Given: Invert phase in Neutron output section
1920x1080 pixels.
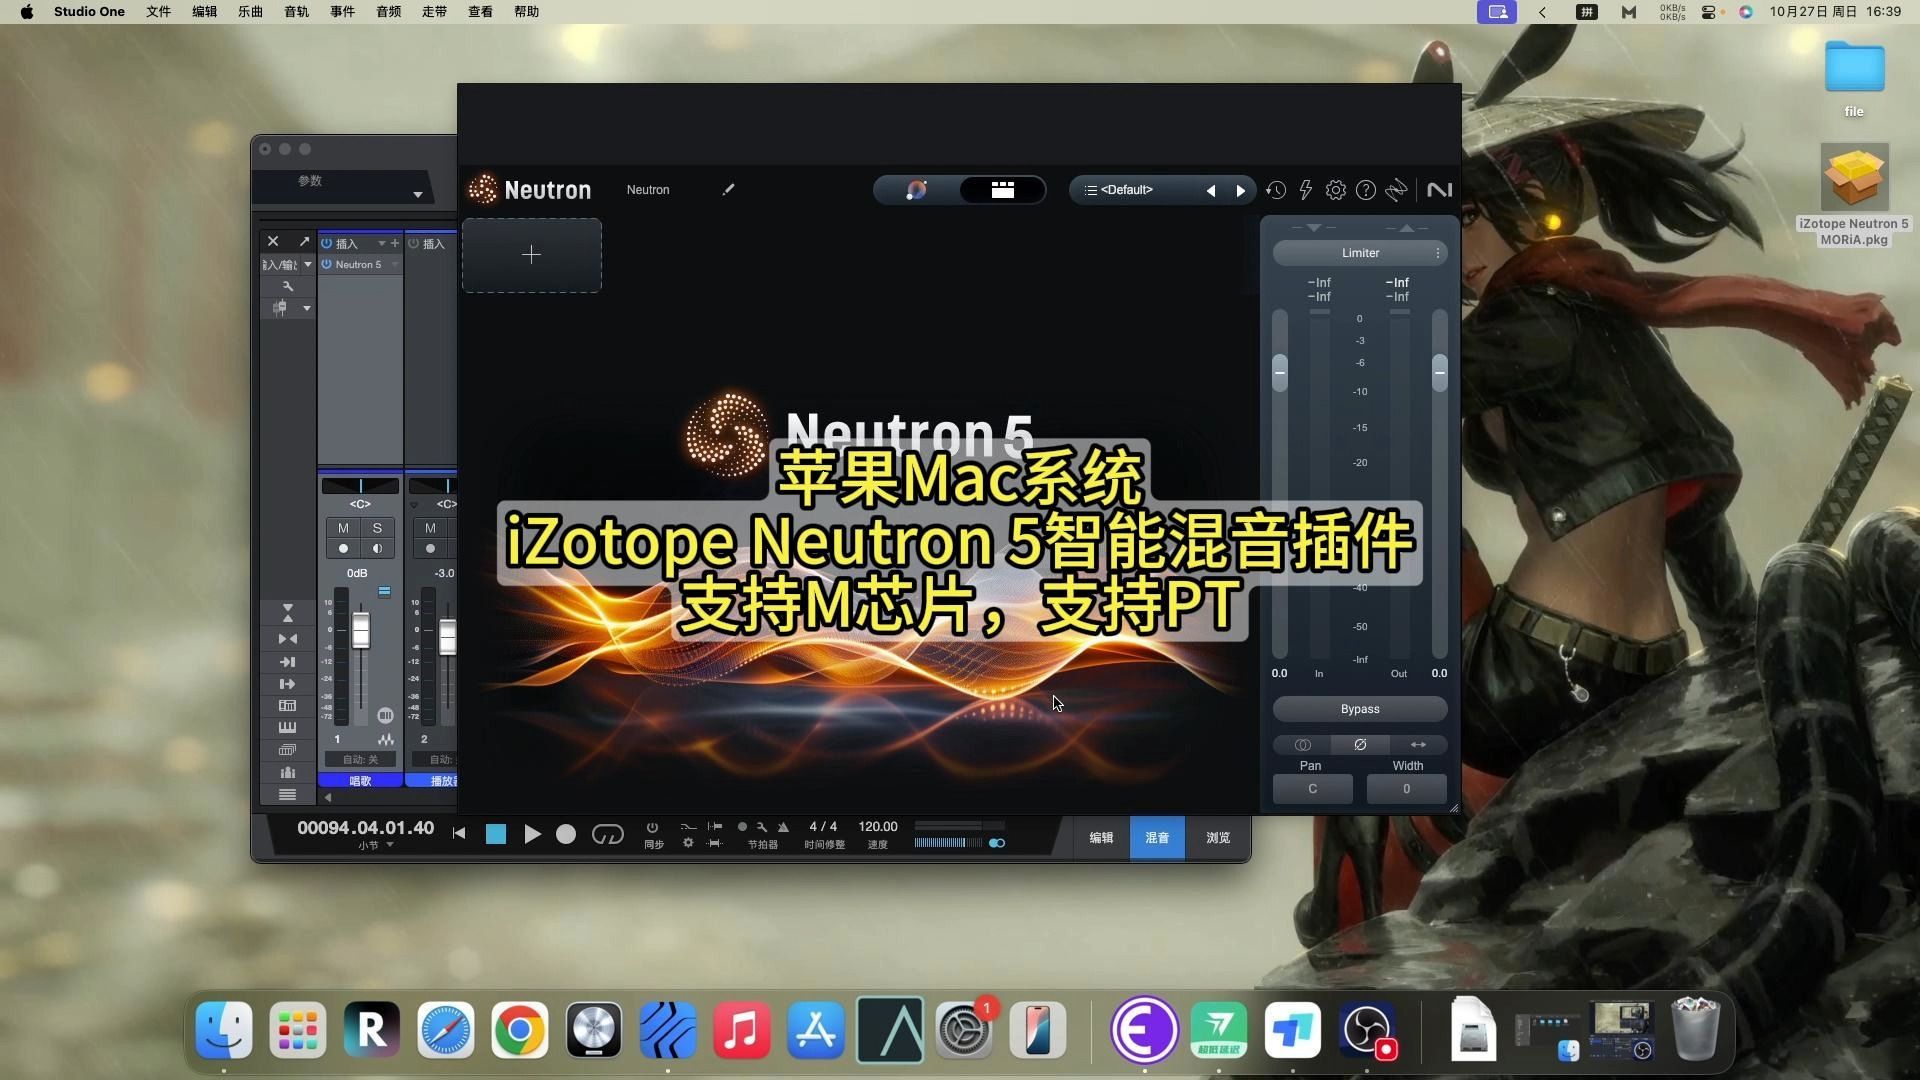Looking at the screenshot, I should point(1360,745).
